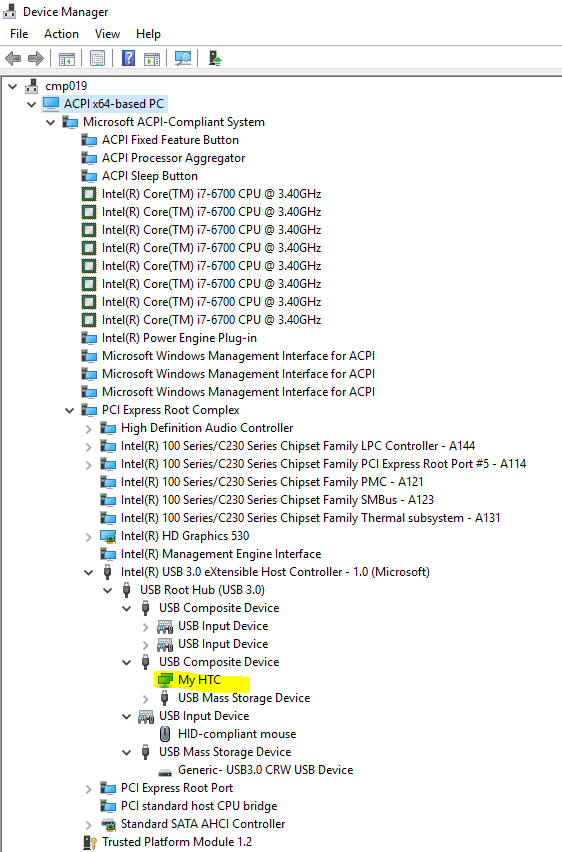Screen dimensions: 562x852
Task: Expand High Definition Audio Controller node
Action: click(x=89, y=429)
